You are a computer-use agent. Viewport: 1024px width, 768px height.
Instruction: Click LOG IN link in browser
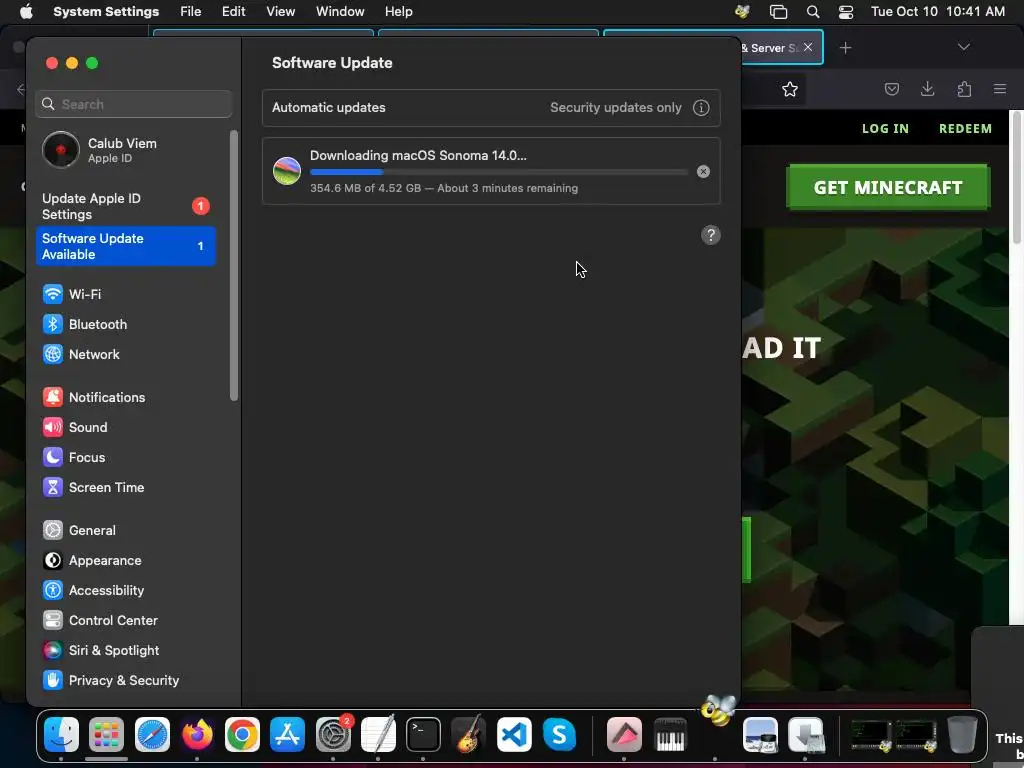(x=885, y=129)
